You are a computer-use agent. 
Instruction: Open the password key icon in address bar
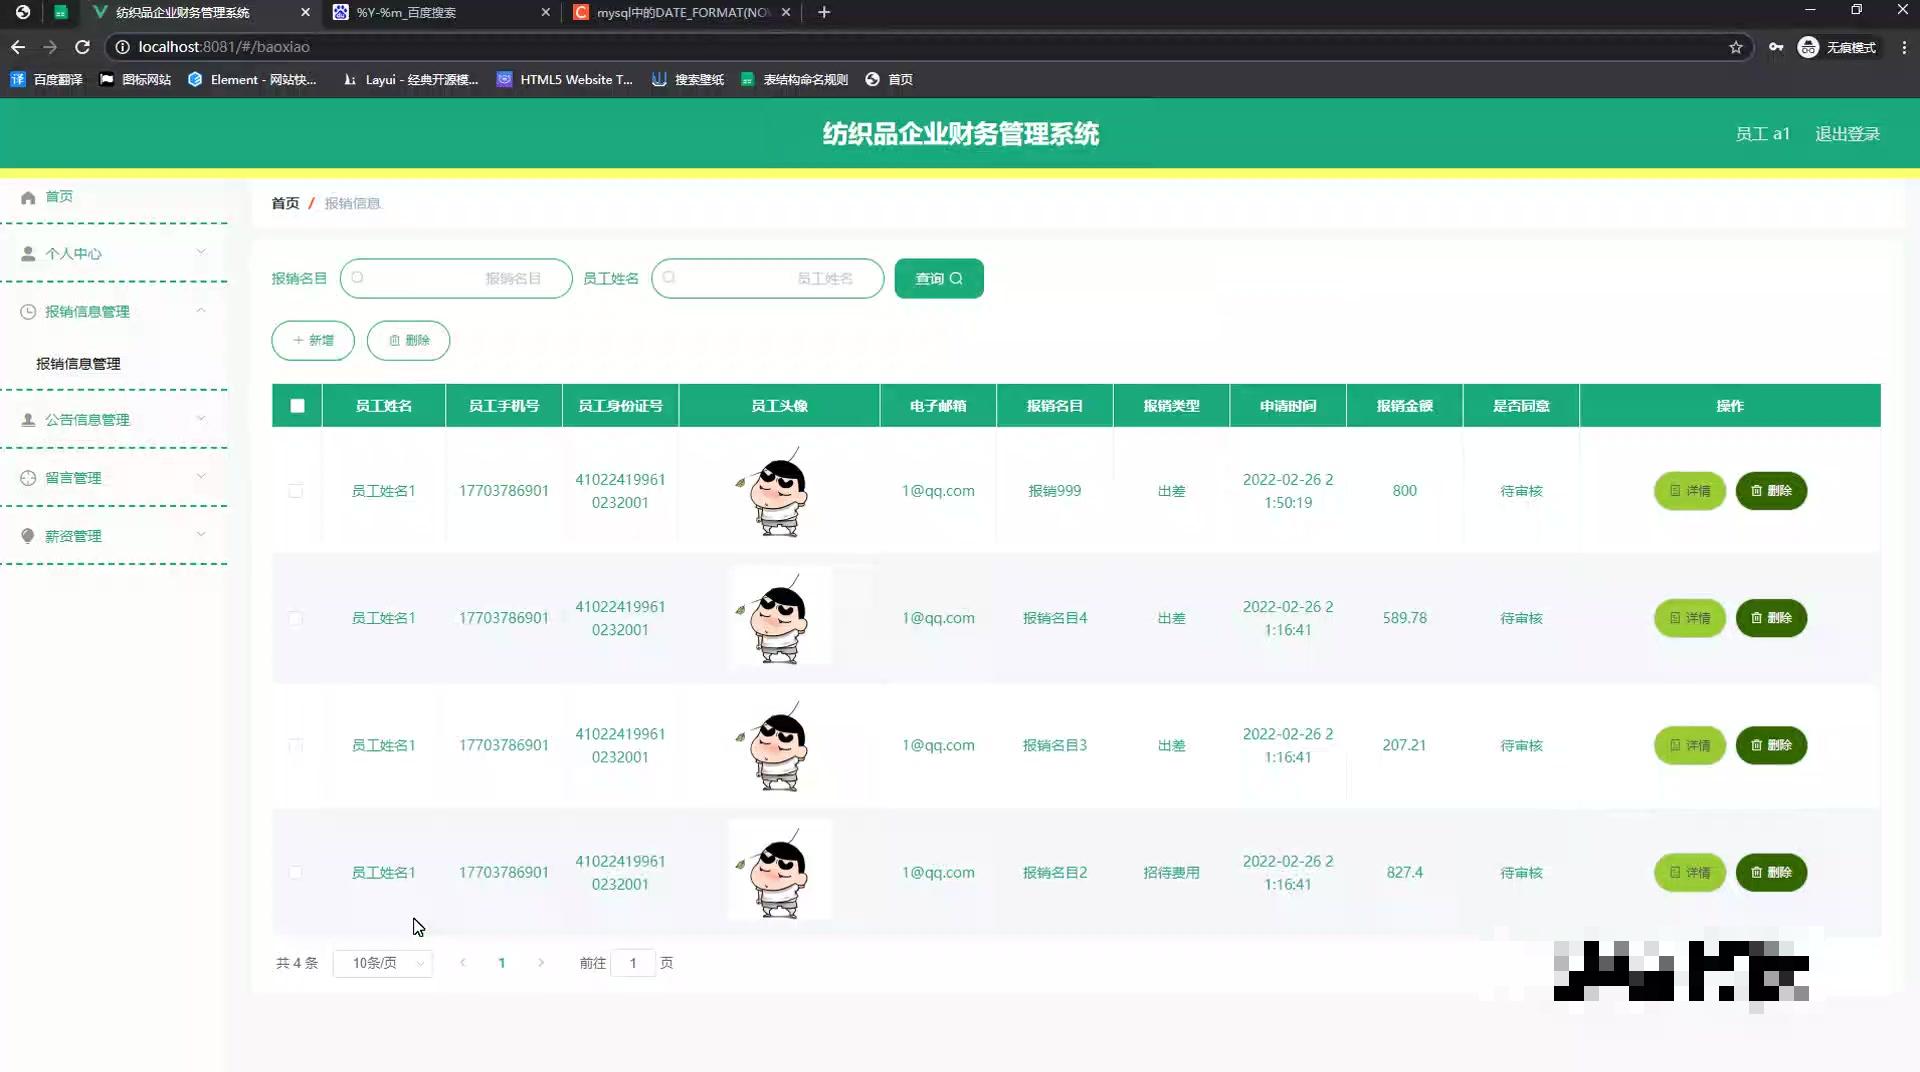click(1776, 47)
